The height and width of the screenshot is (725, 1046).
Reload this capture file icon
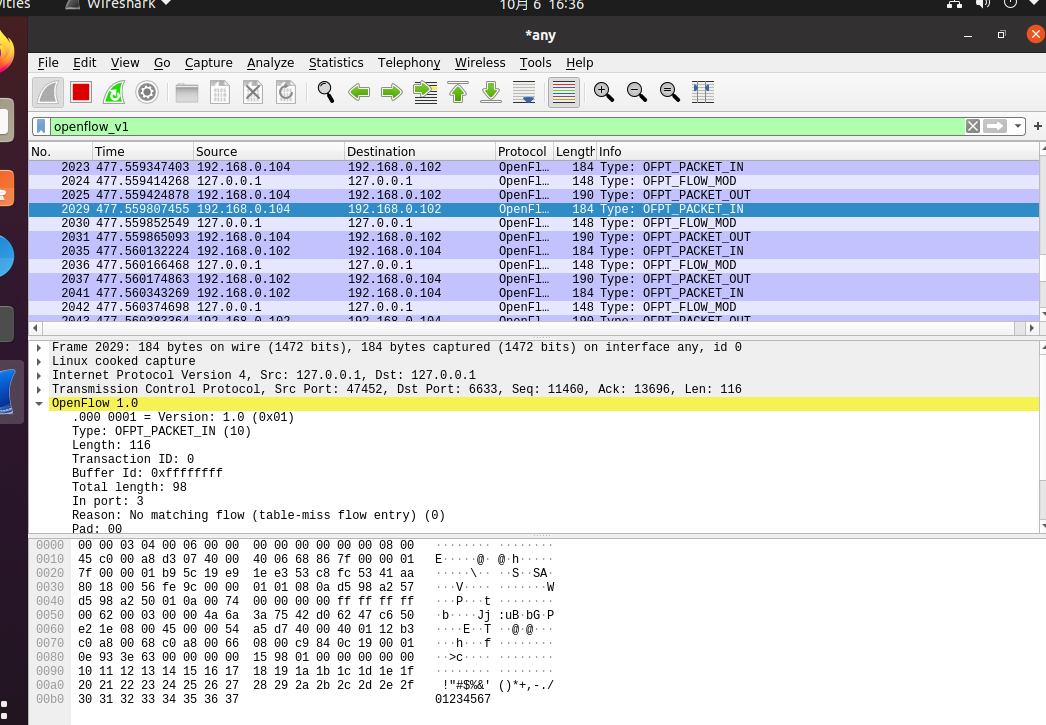pos(286,92)
